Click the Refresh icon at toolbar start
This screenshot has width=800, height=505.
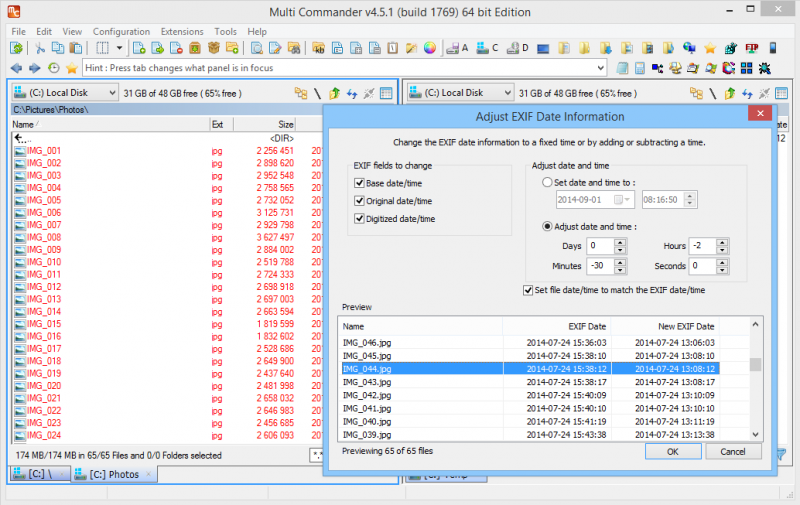point(17,48)
